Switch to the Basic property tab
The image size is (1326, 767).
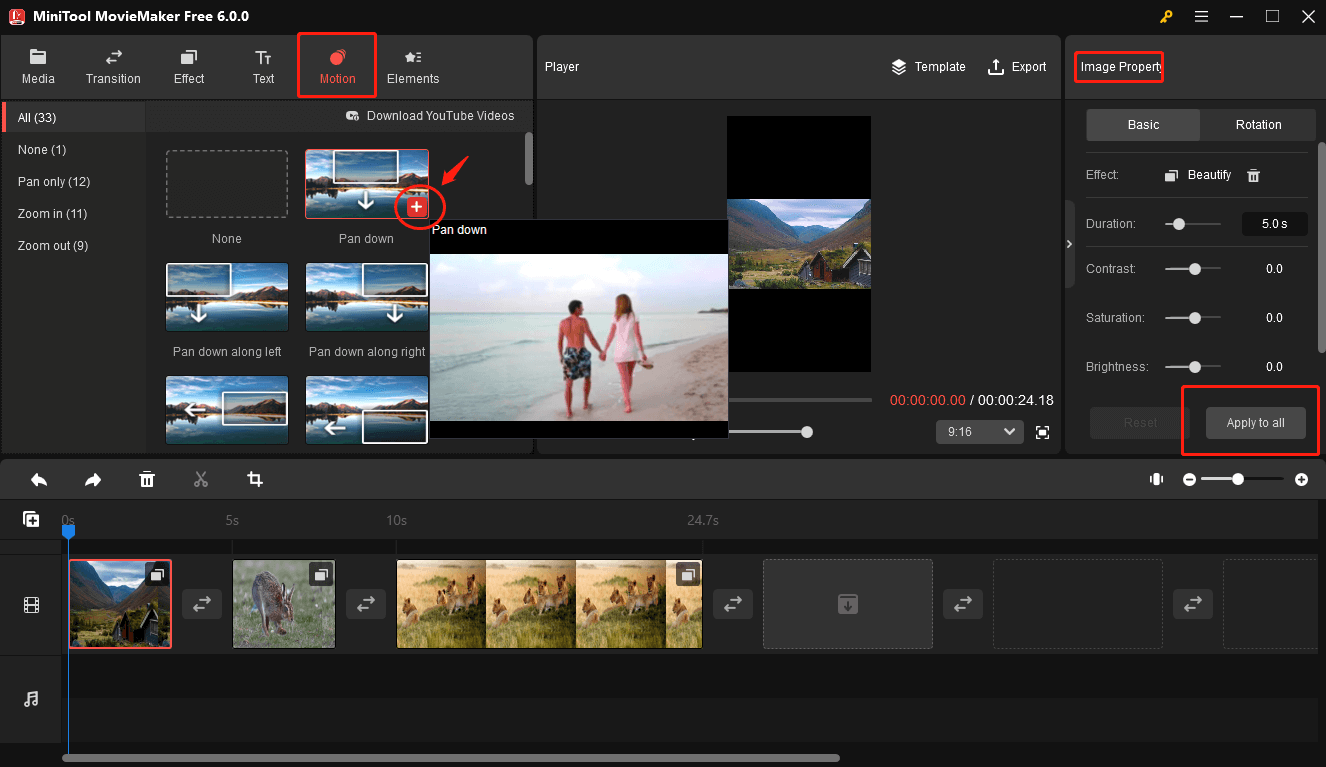pyautogui.click(x=1143, y=125)
